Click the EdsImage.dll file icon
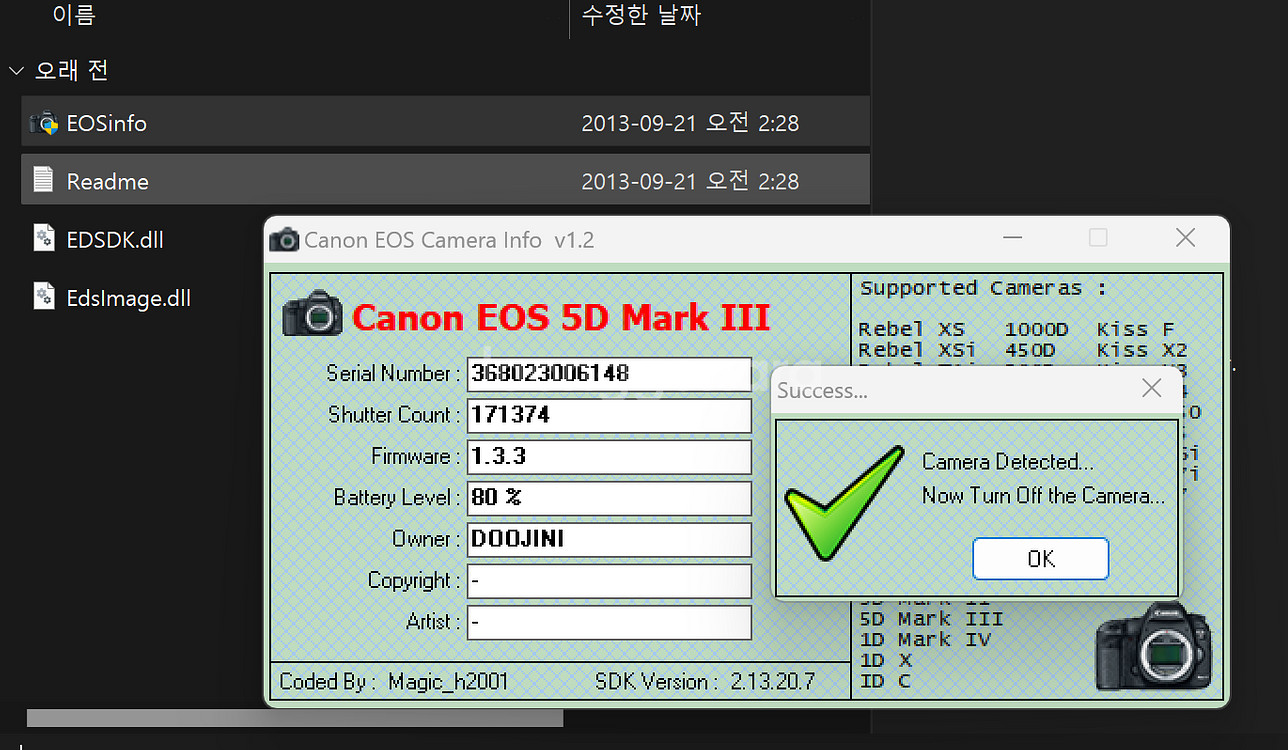1288x750 pixels. (x=44, y=297)
